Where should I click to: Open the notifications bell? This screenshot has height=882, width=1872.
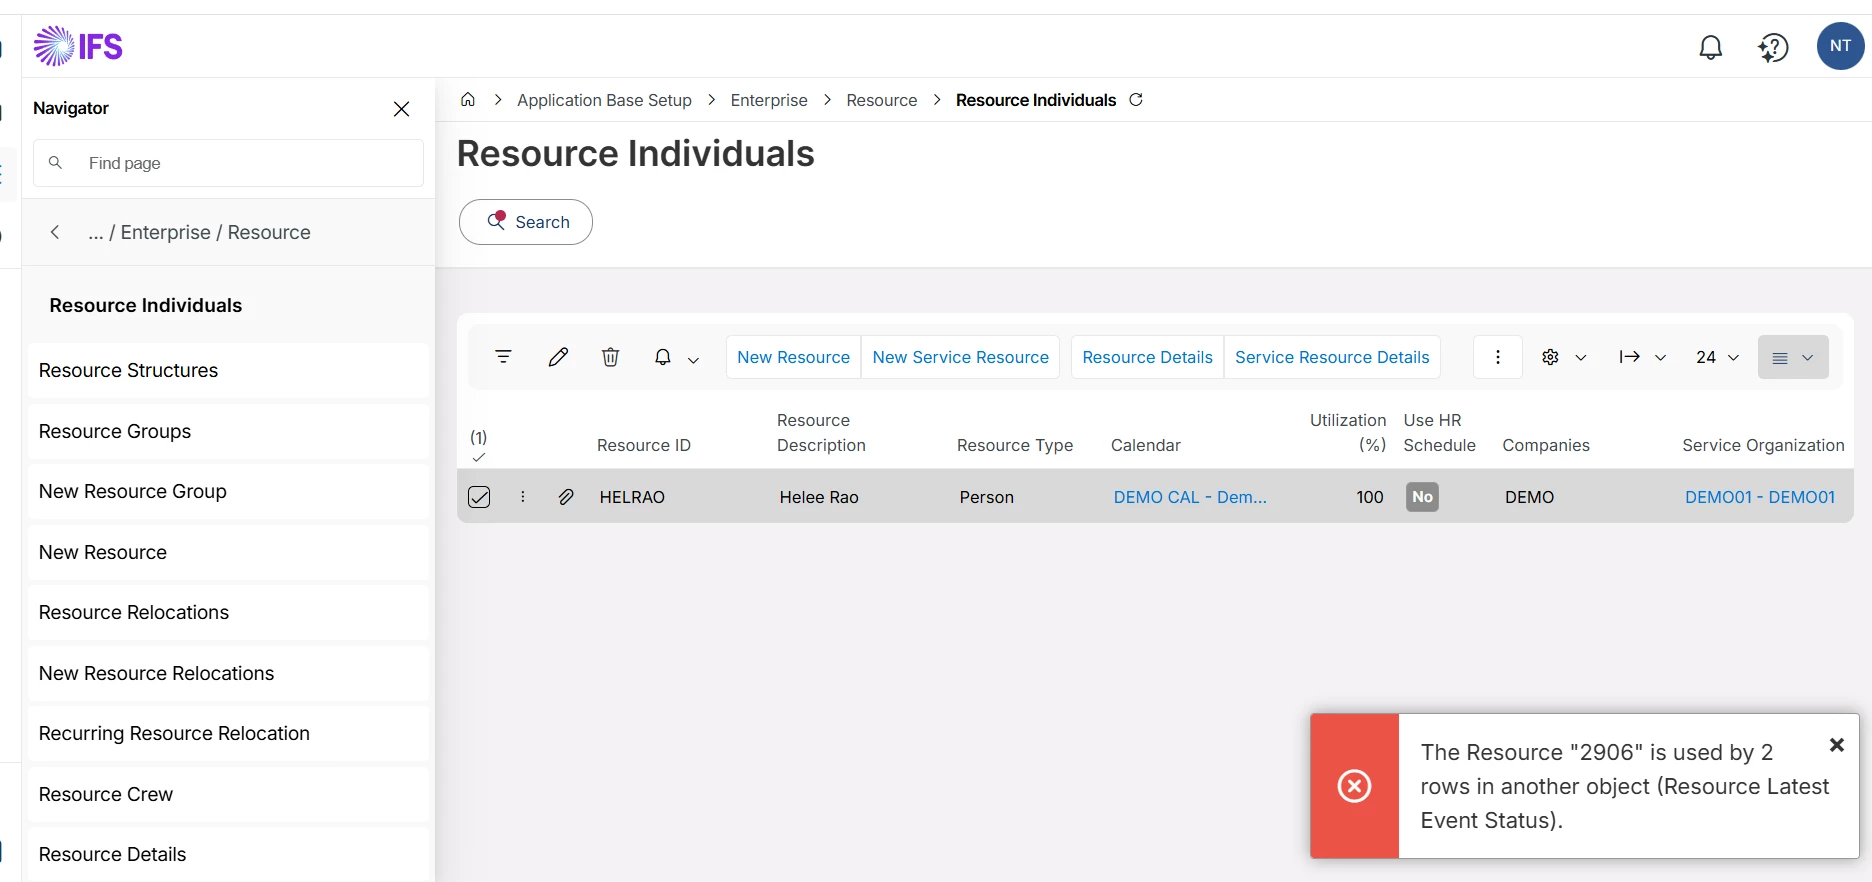pyautogui.click(x=1711, y=47)
